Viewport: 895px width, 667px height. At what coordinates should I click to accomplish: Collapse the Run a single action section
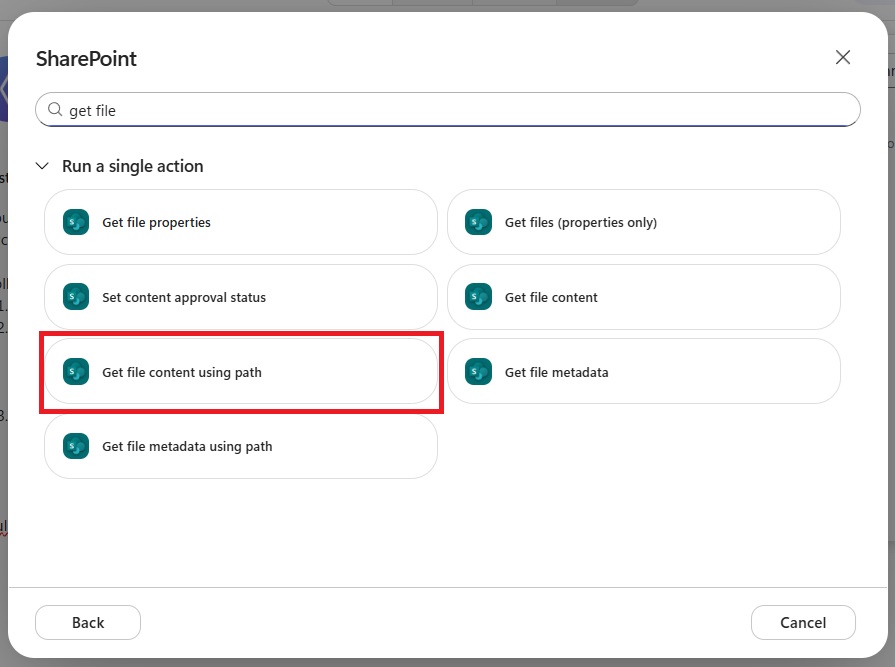(x=42, y=166)
